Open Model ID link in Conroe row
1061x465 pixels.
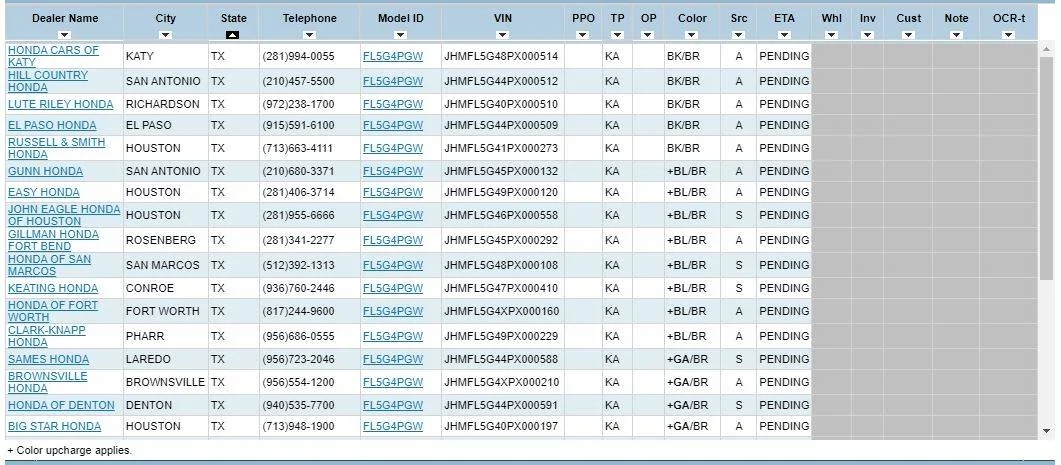(392, 288)
